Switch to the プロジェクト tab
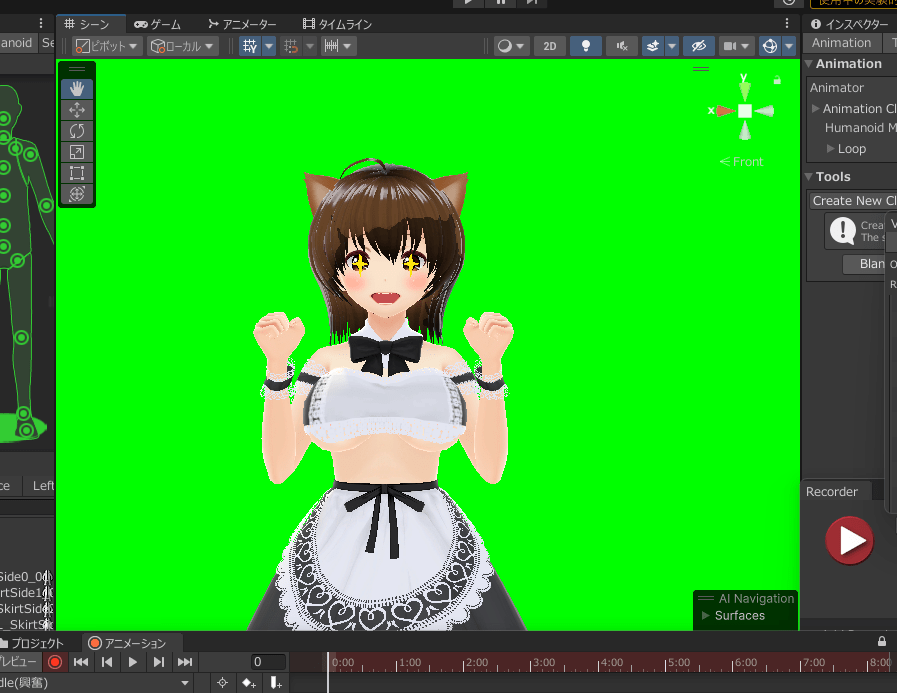 pyautogui.click(x=34, y=643)
